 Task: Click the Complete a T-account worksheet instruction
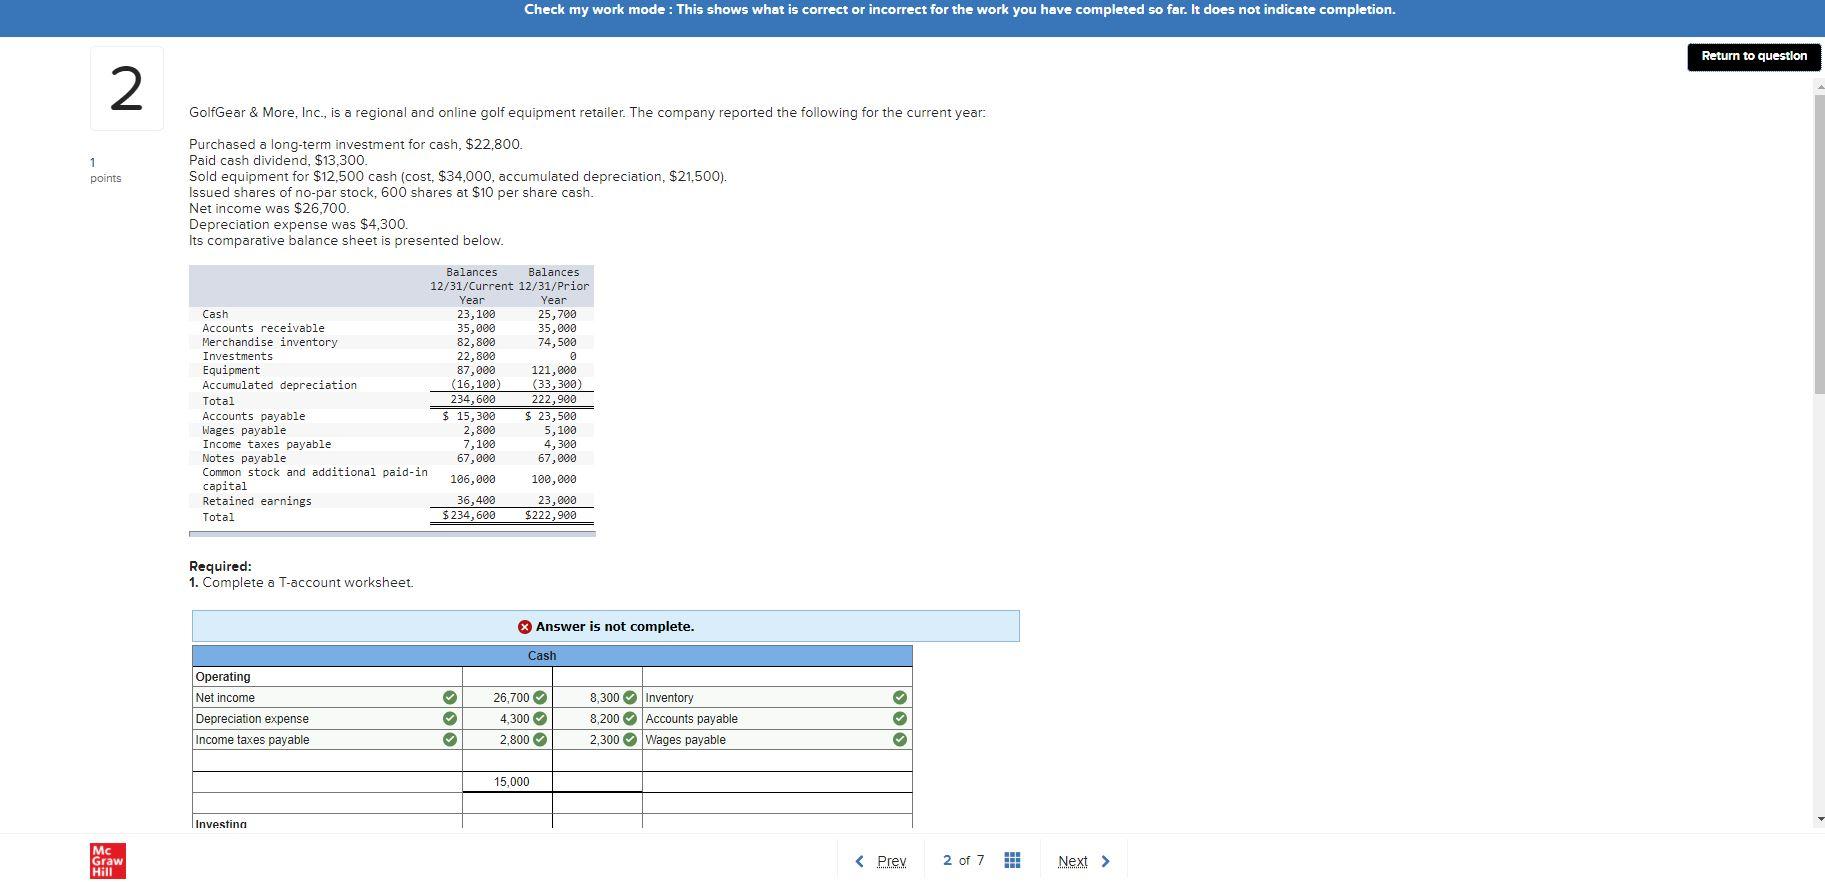tap(308, 583)
